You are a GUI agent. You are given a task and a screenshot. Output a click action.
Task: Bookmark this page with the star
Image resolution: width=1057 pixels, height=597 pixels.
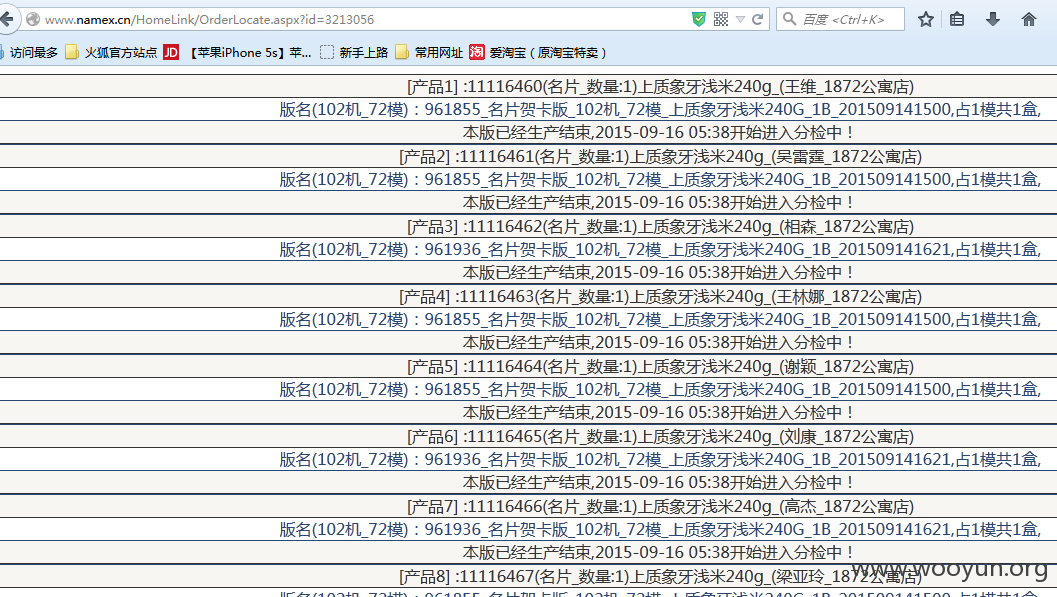[926, 20]
